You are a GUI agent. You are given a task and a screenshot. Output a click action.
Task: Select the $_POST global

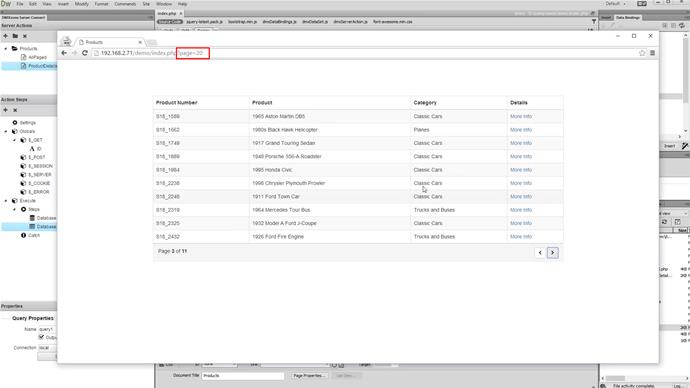(33, 157)
